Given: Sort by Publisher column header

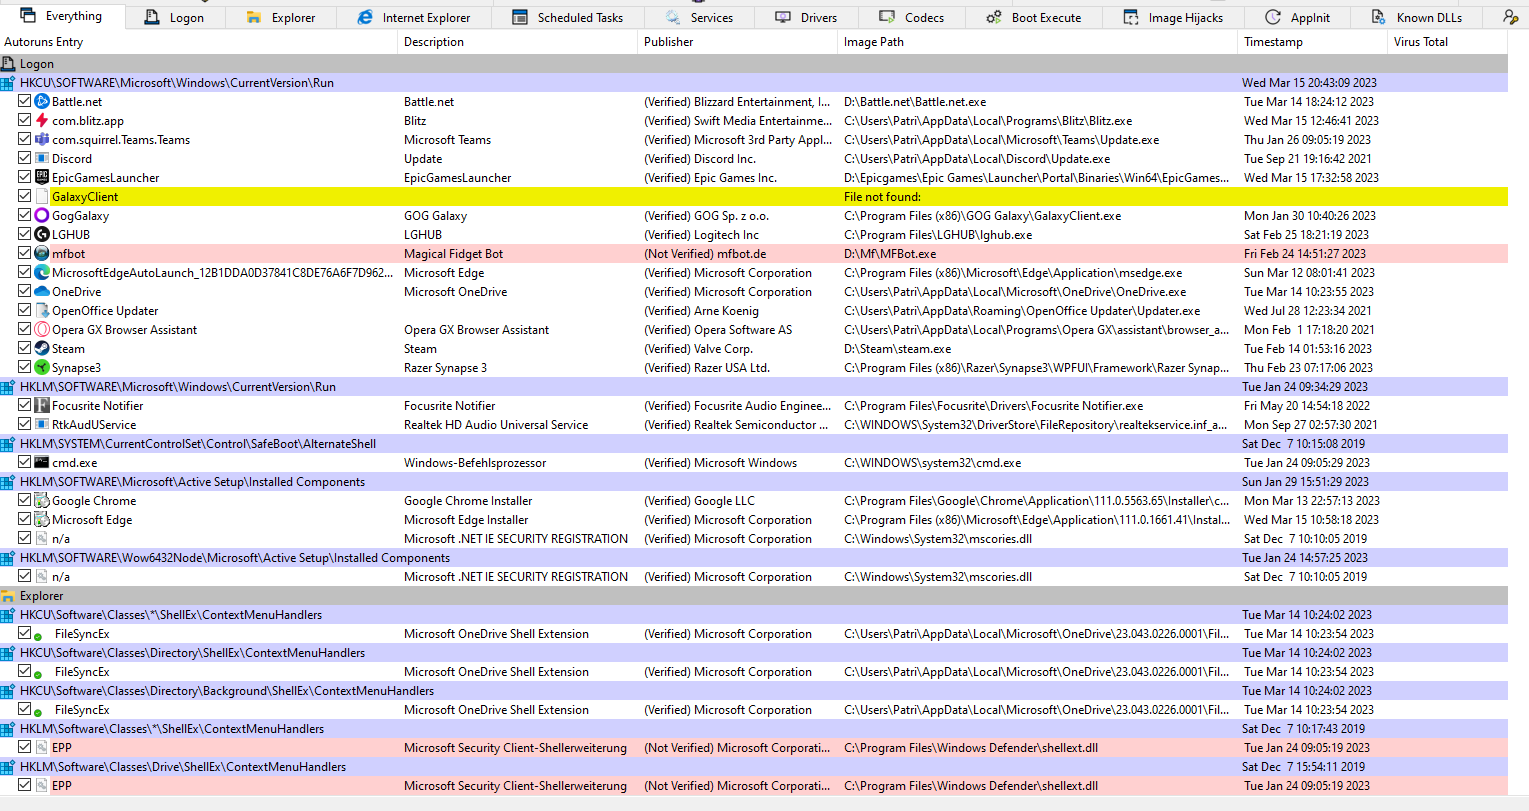Looking at the screenshot, I should (x=737, y=42).
